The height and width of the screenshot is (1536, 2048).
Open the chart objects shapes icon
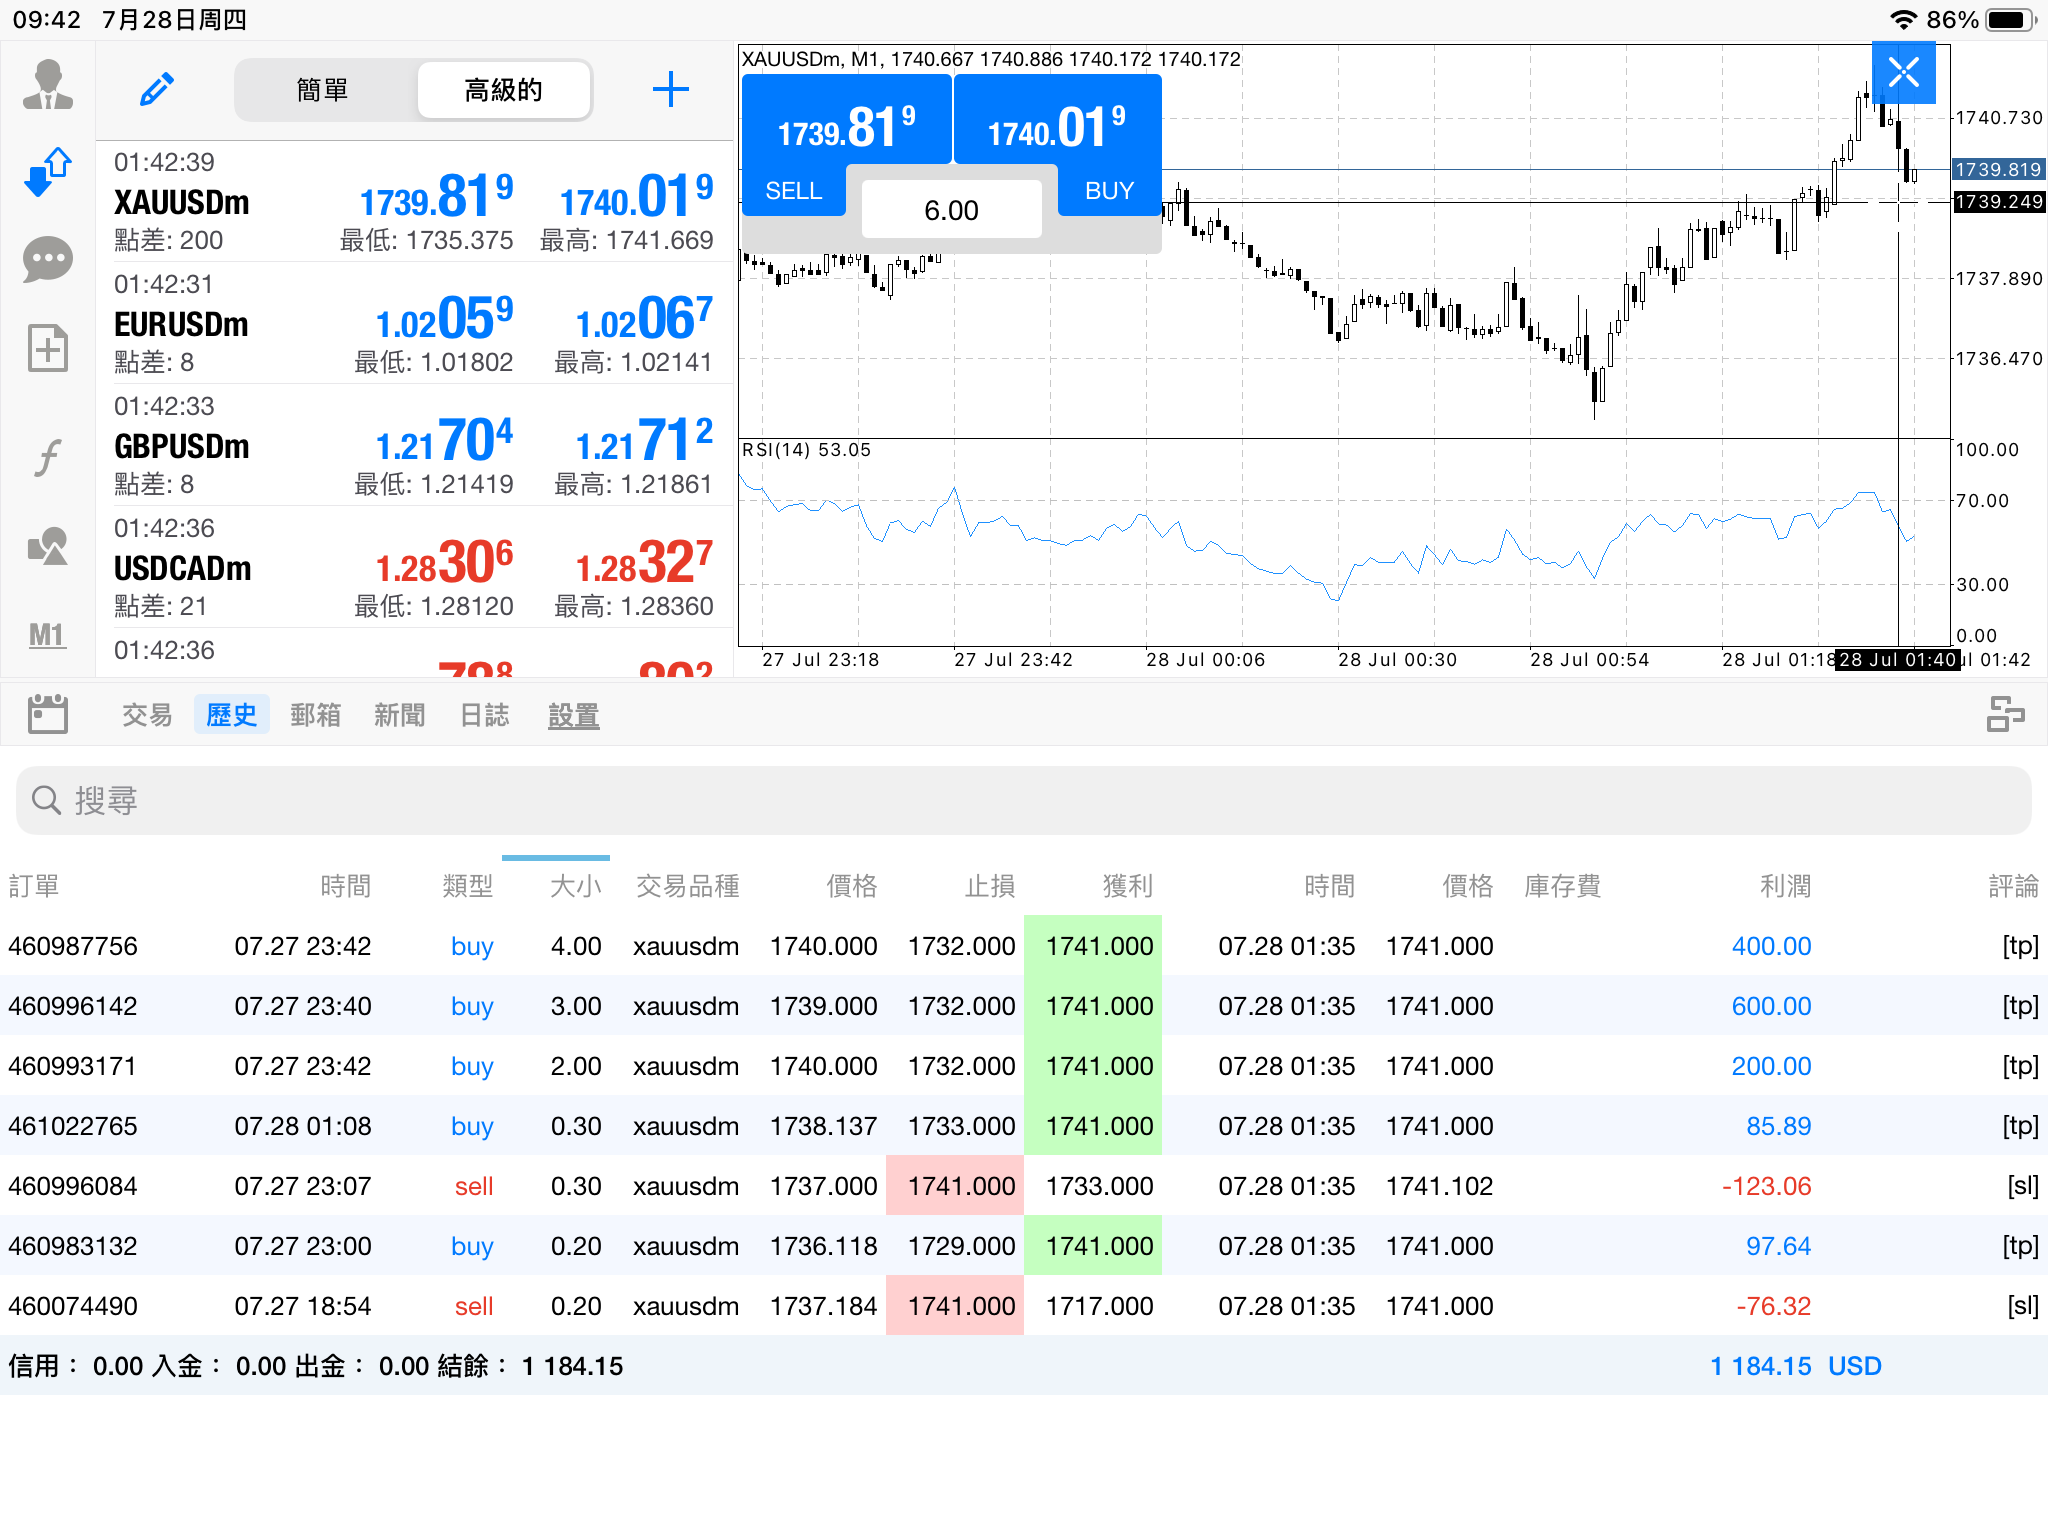(x=47, y=546)
